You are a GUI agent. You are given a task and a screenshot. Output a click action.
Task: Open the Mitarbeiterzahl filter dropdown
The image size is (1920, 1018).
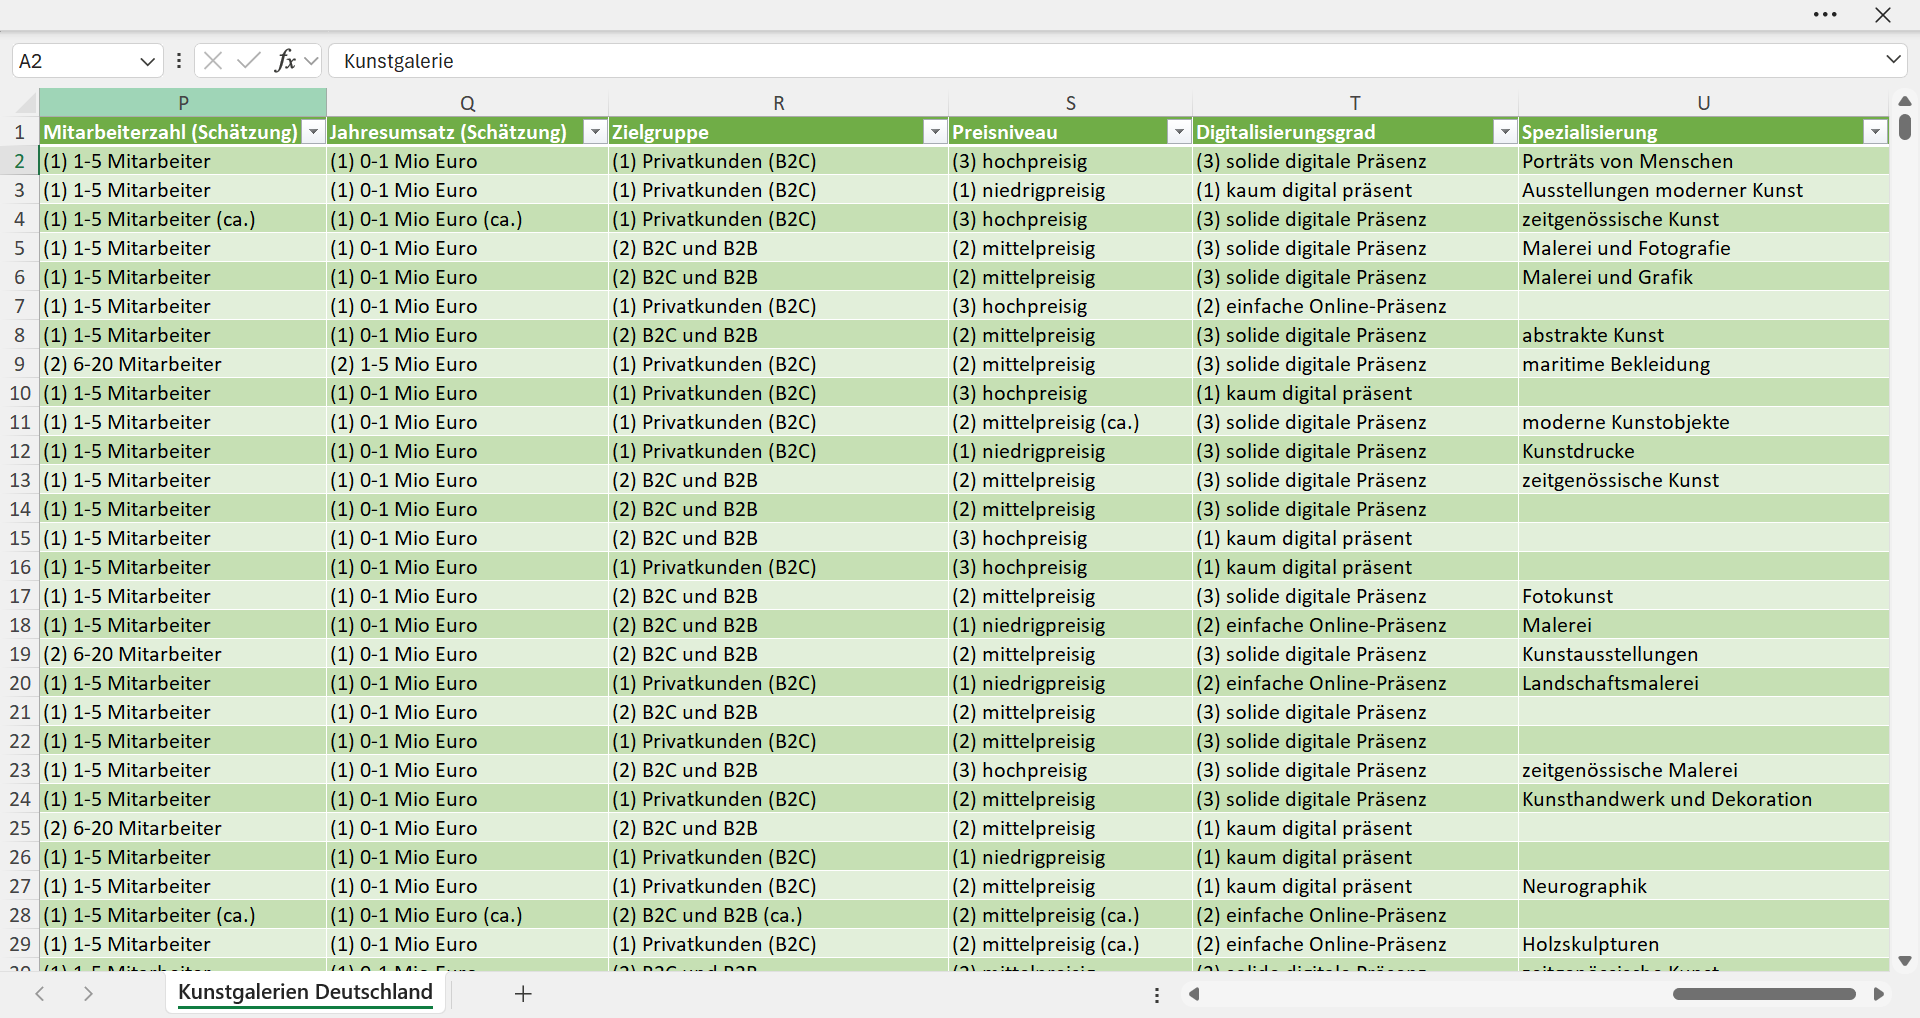click(x=314, y=132)
